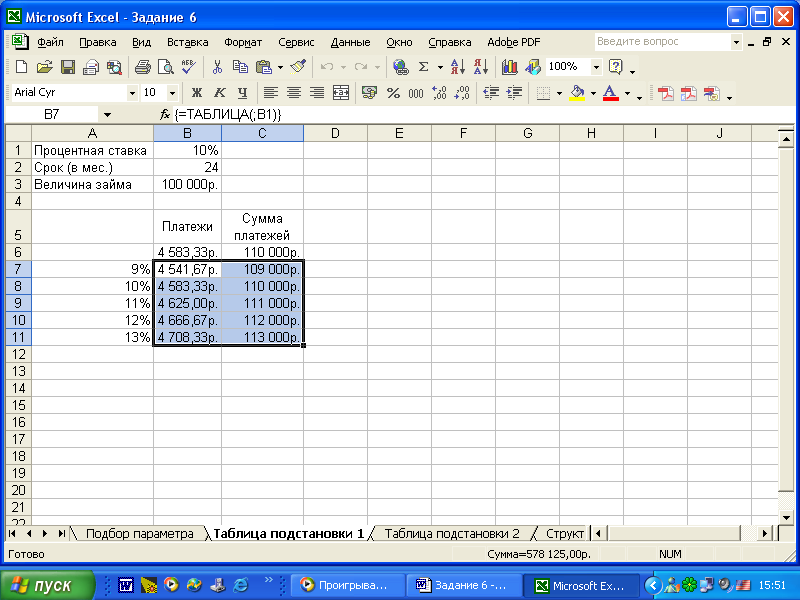
Task: Switch to Задание 6 Word taskbar button
Action: click(464, 585)
